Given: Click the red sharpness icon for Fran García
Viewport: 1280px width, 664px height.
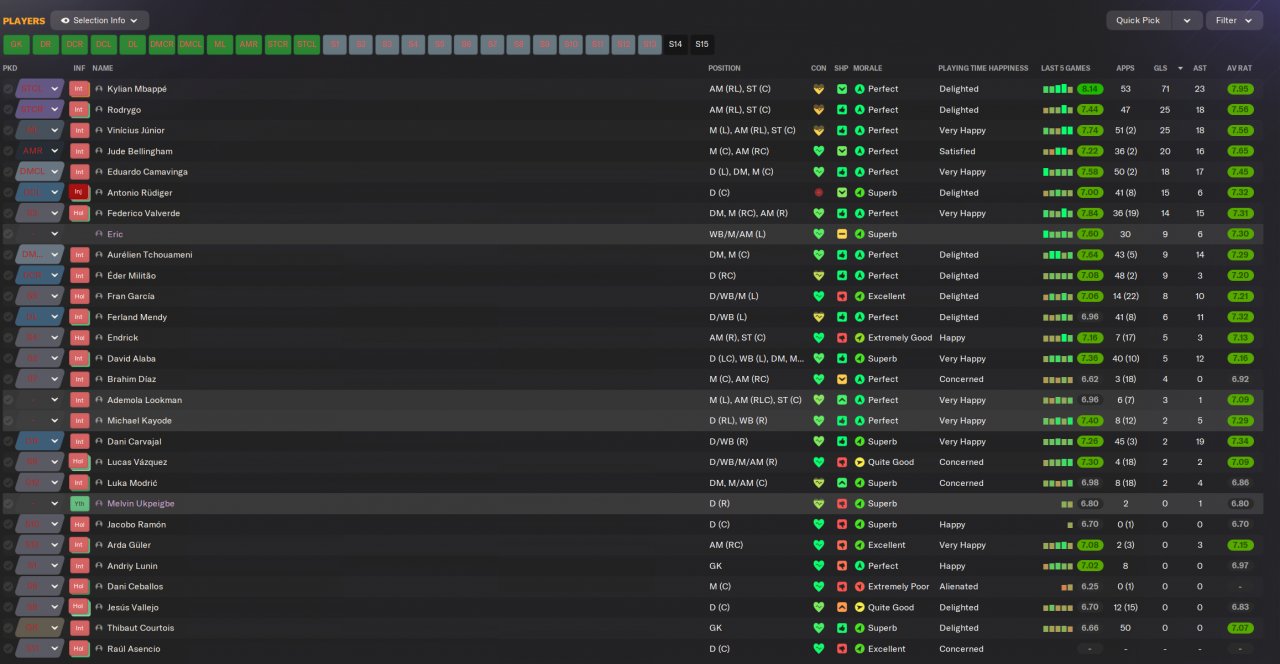Looking at the screenshot, I should coord(842,296).
